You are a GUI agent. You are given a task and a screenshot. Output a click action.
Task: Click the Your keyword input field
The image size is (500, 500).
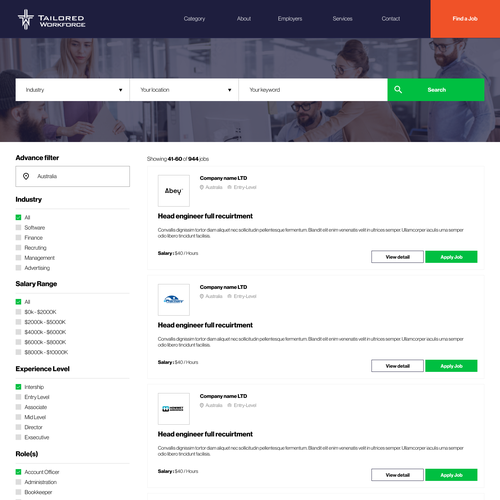click(313, 90)
